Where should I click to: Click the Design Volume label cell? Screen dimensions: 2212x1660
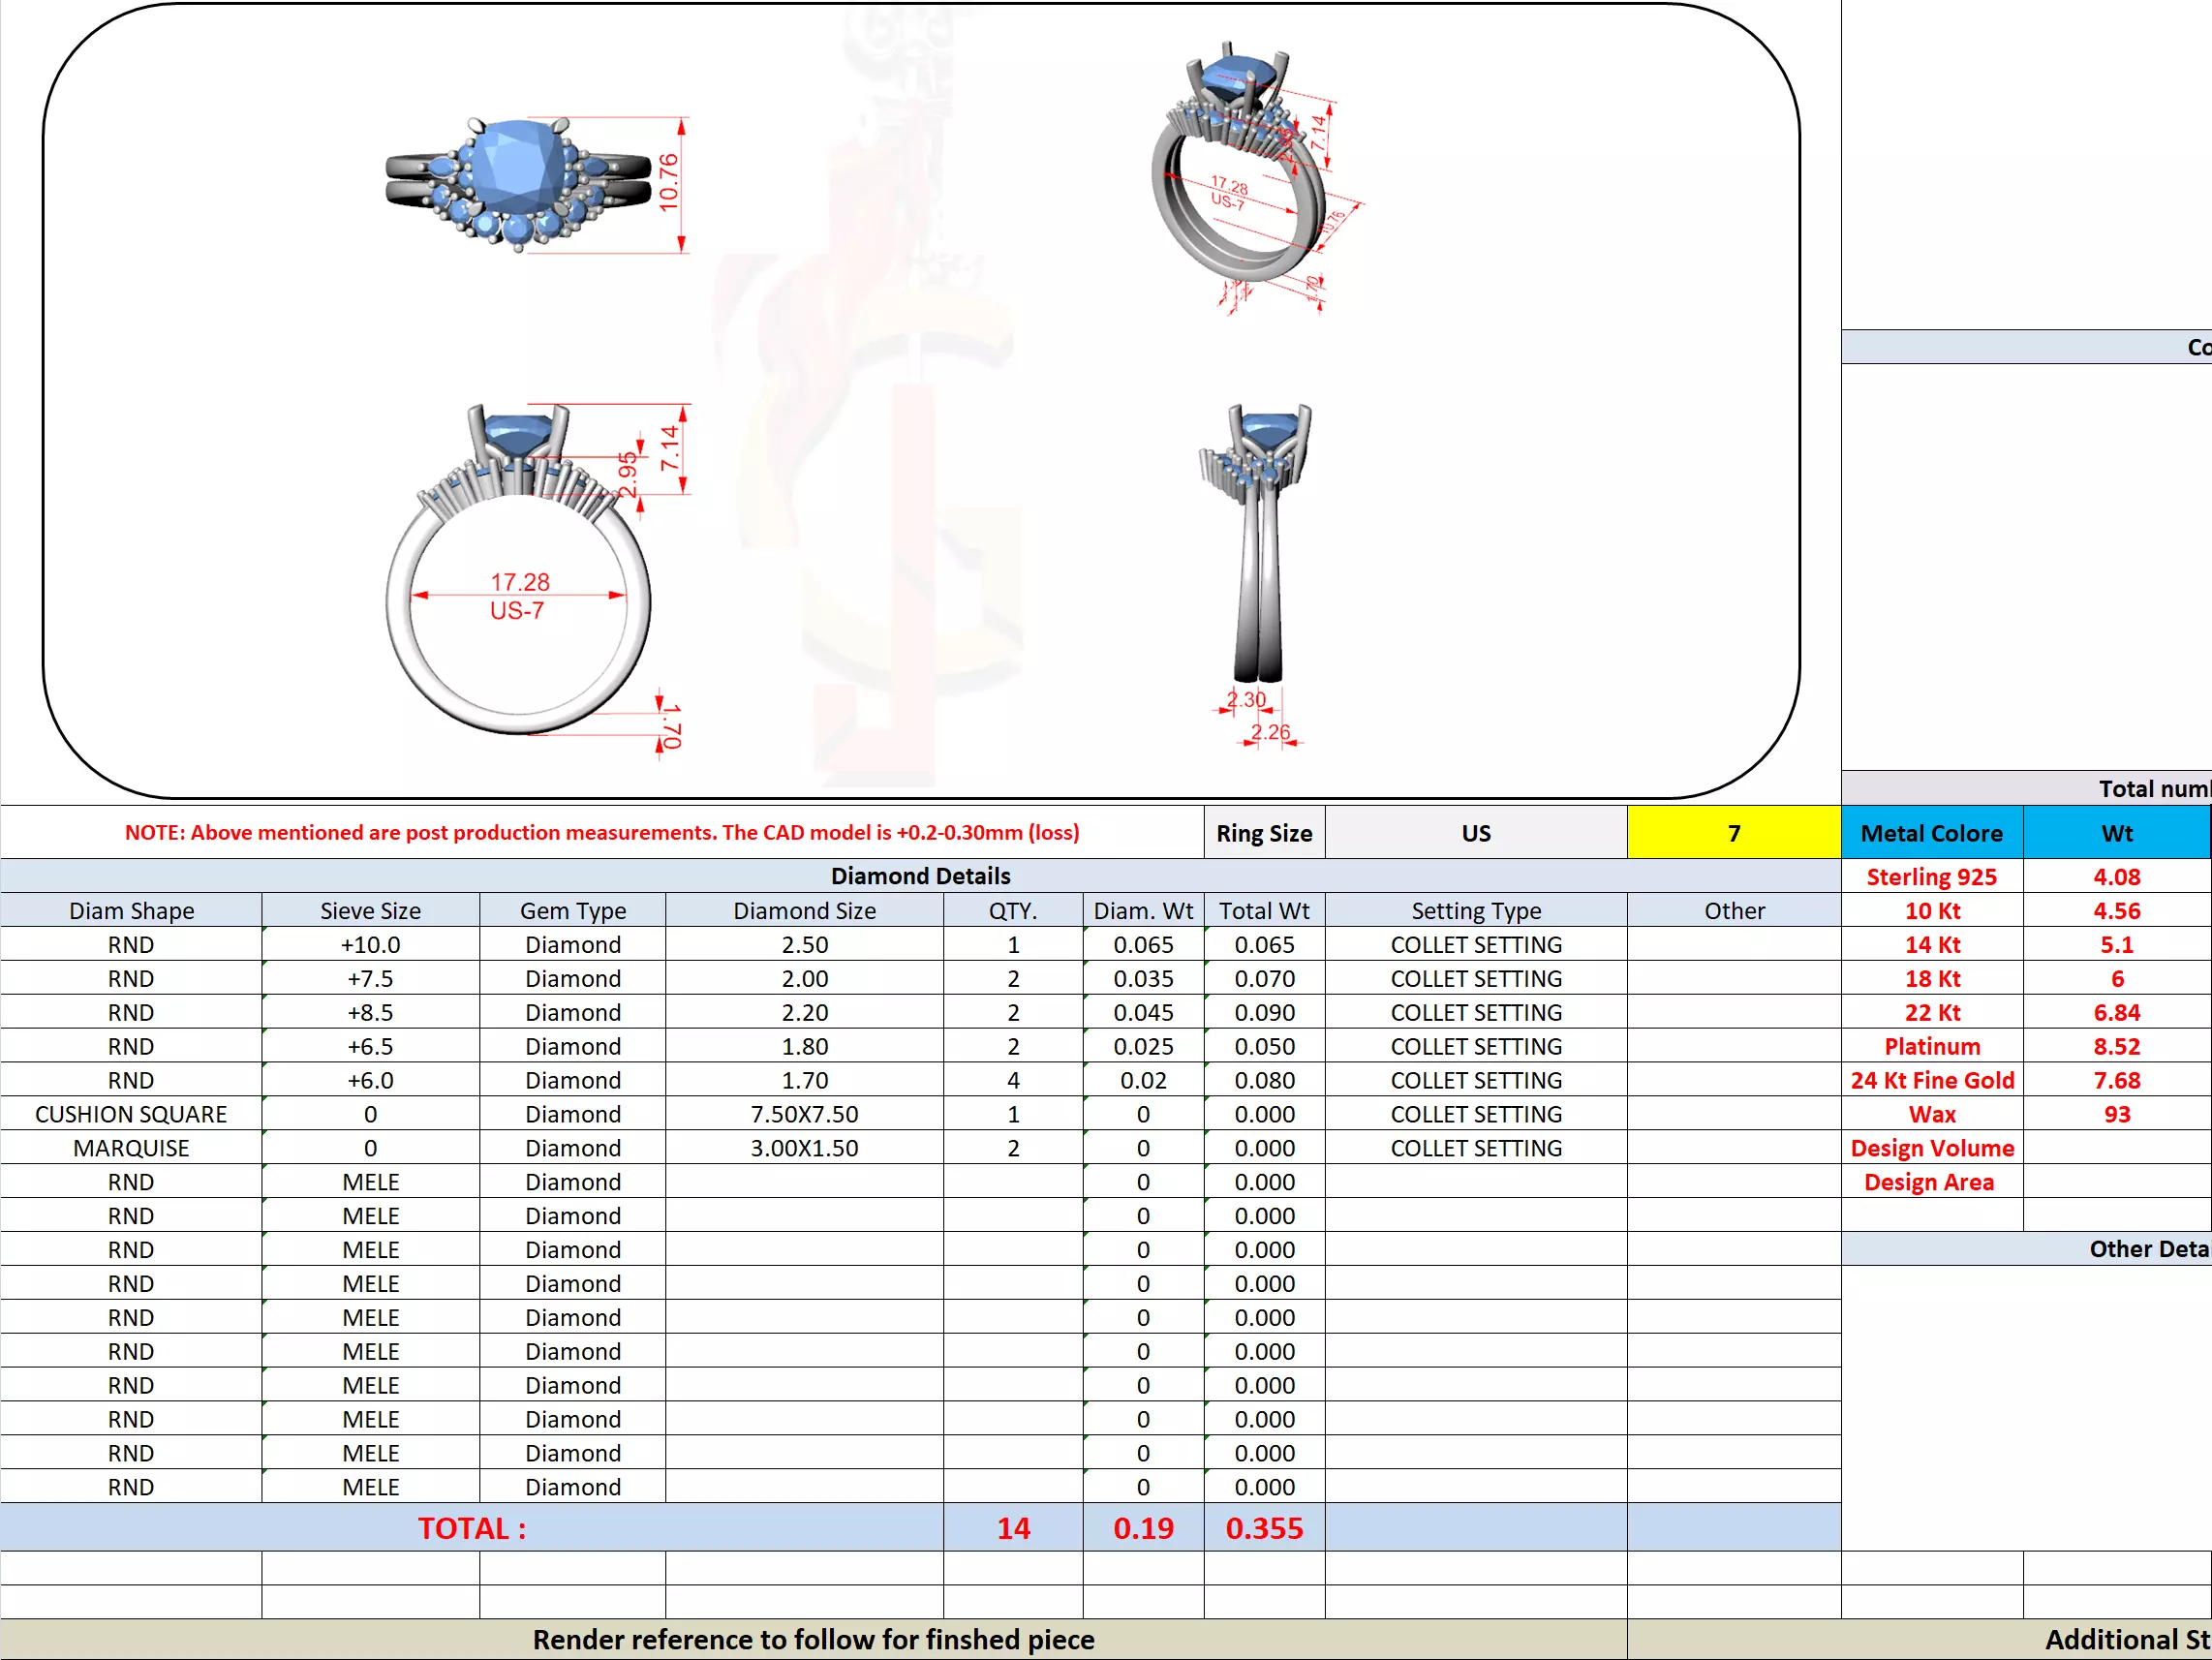pos(1931,1148)
